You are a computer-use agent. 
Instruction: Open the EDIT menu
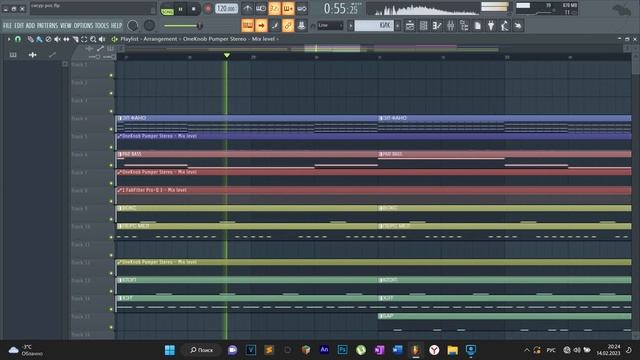coord(19,25)
